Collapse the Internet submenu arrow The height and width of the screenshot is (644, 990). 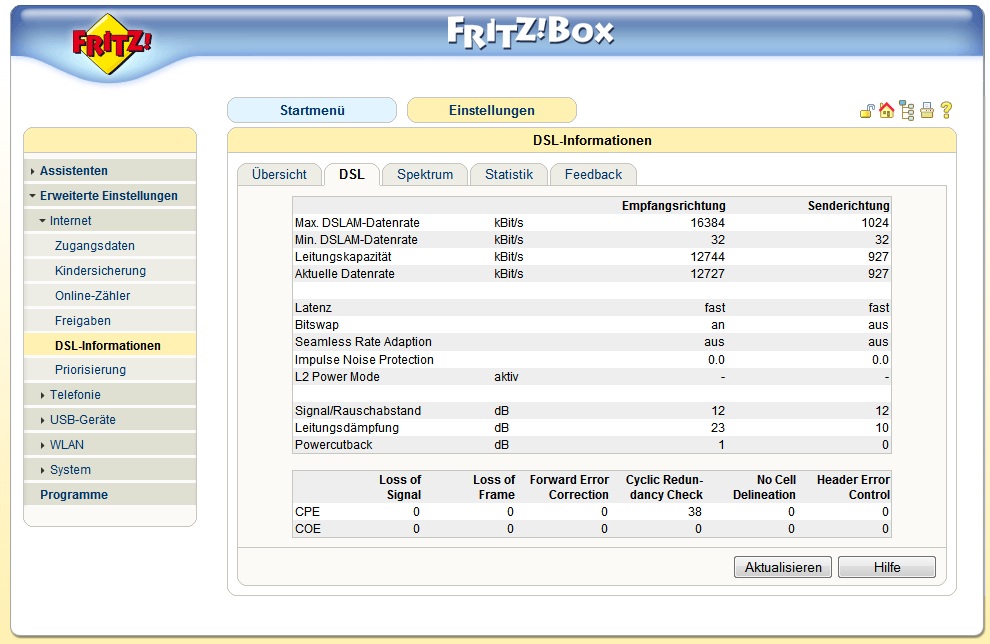tap(42, 221)
